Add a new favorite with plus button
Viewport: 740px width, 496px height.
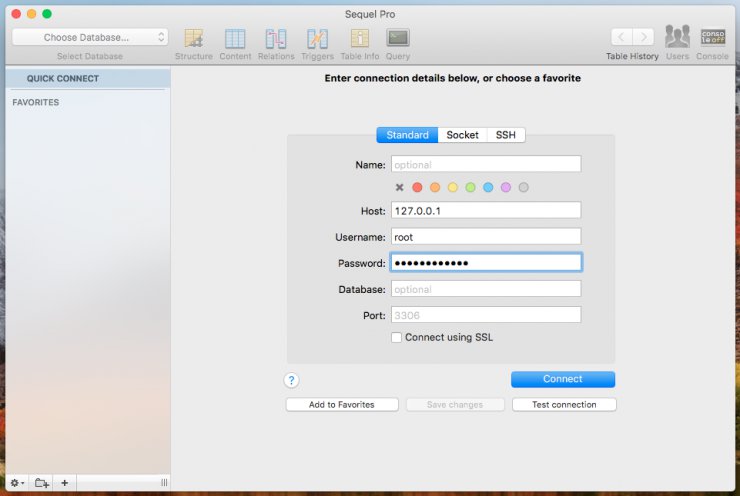click(65, 483)
